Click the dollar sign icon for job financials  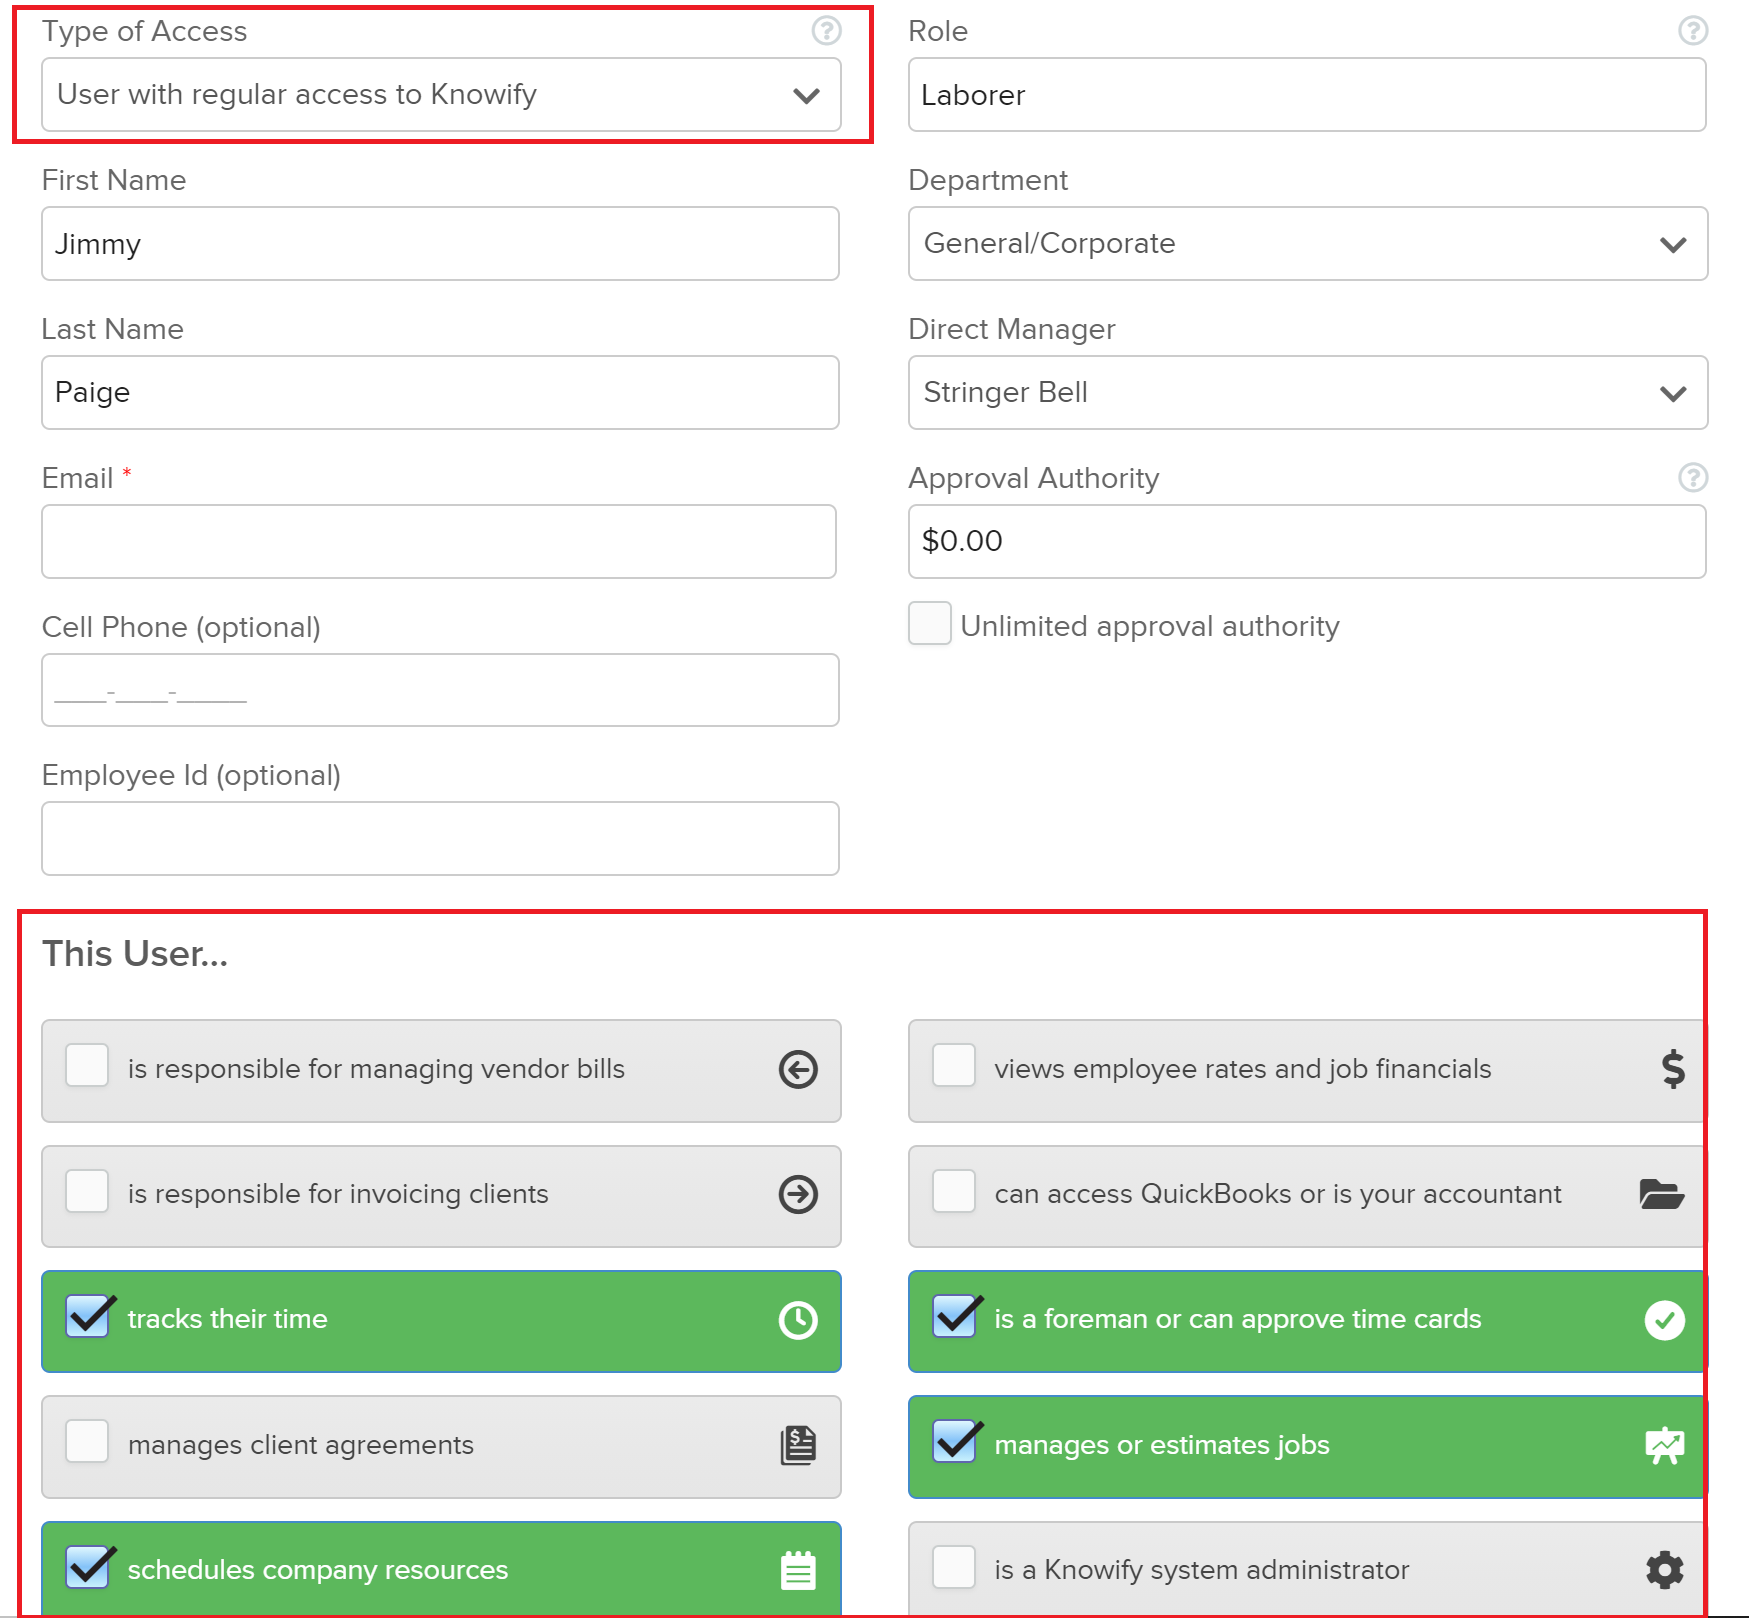[x=1672, y=1069]
